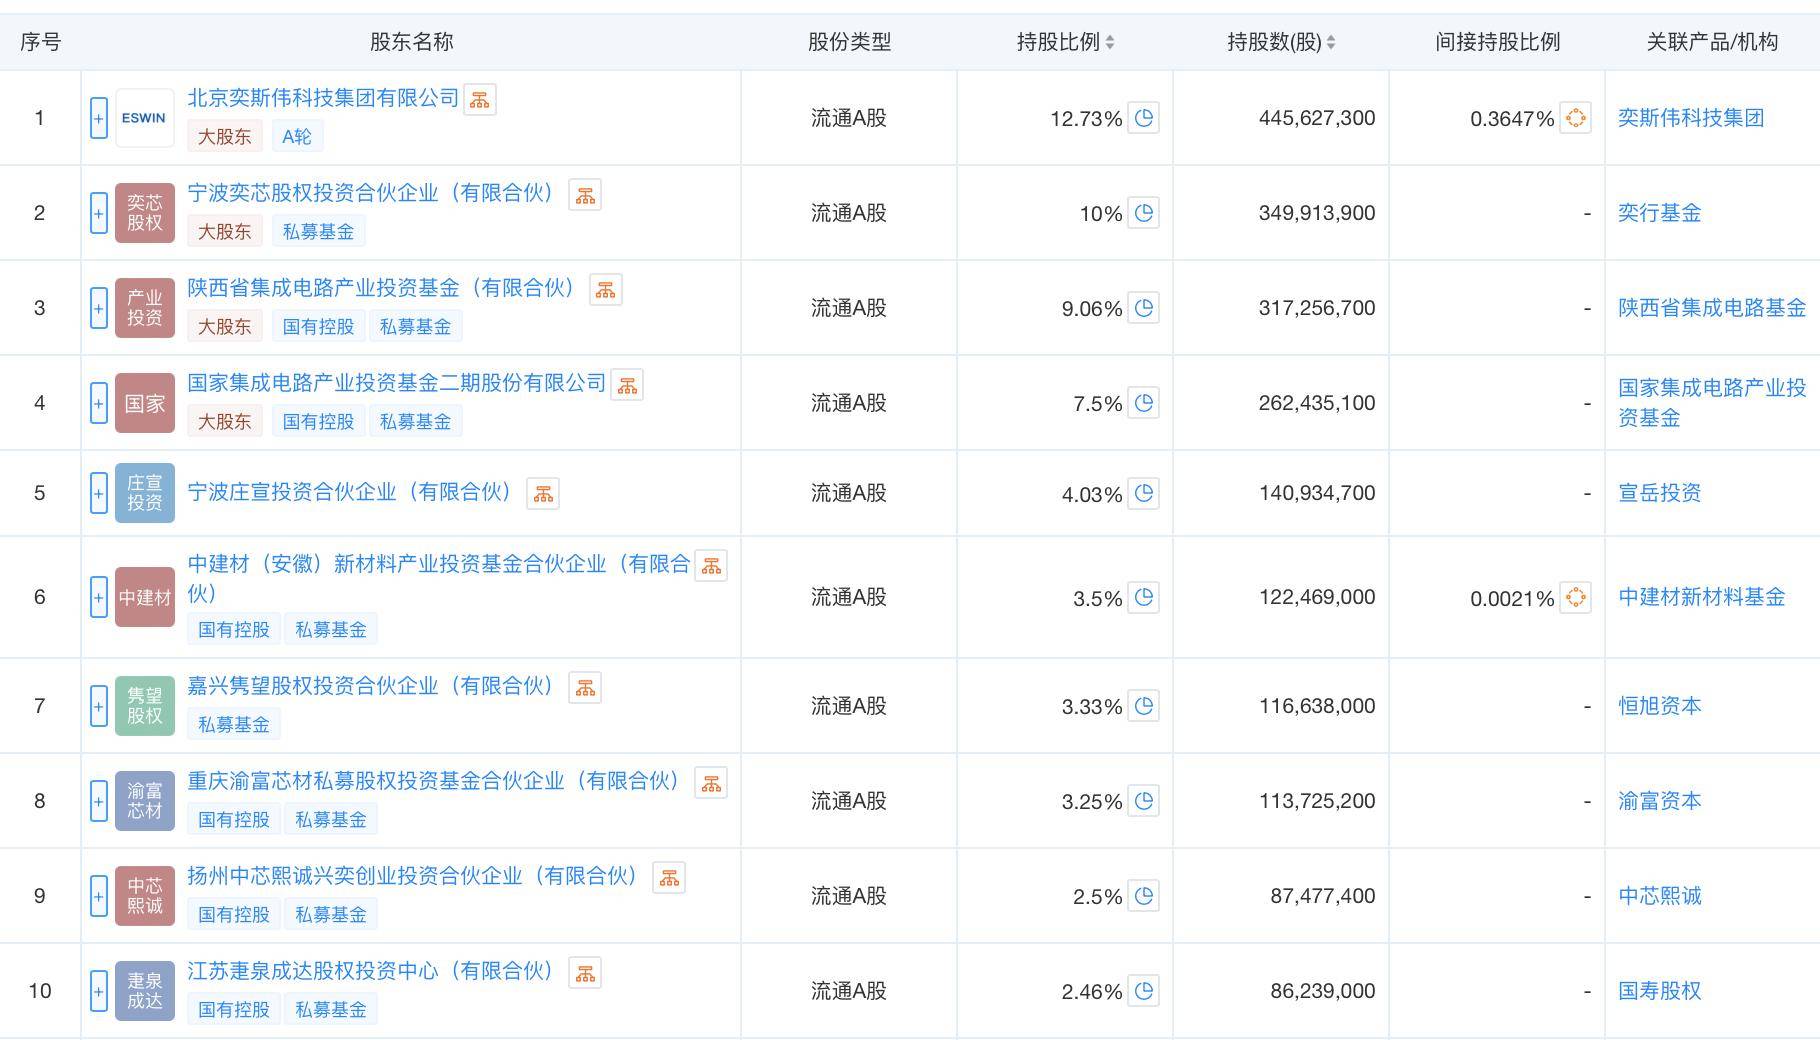Viewport: 1820px width, 1040px height.
Task: Click the pie chart icon beside 3.5%
Action: (1143, 597)
